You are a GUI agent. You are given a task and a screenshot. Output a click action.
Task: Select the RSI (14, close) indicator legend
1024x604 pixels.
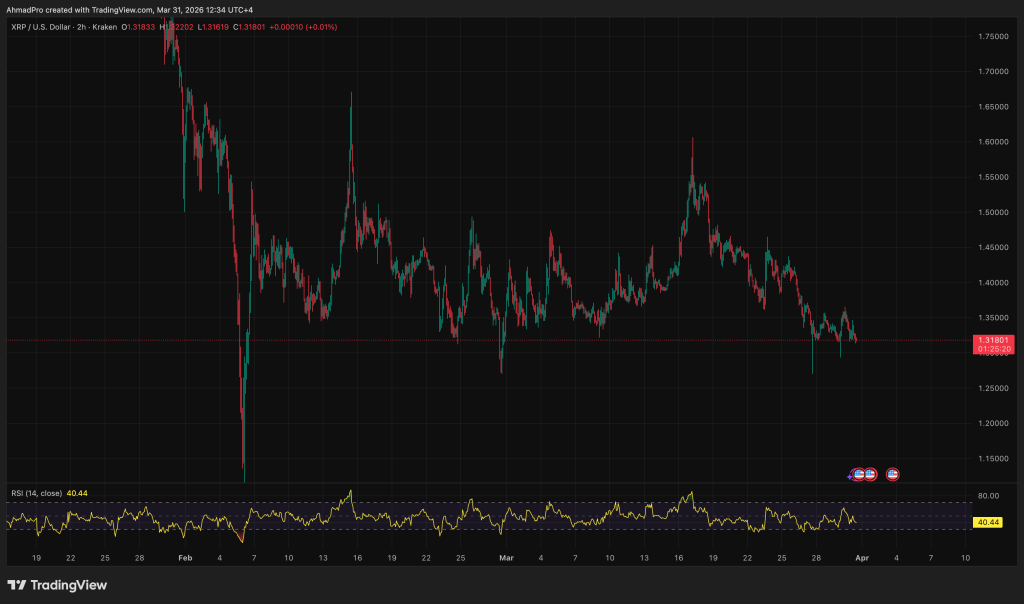(37, 493)
